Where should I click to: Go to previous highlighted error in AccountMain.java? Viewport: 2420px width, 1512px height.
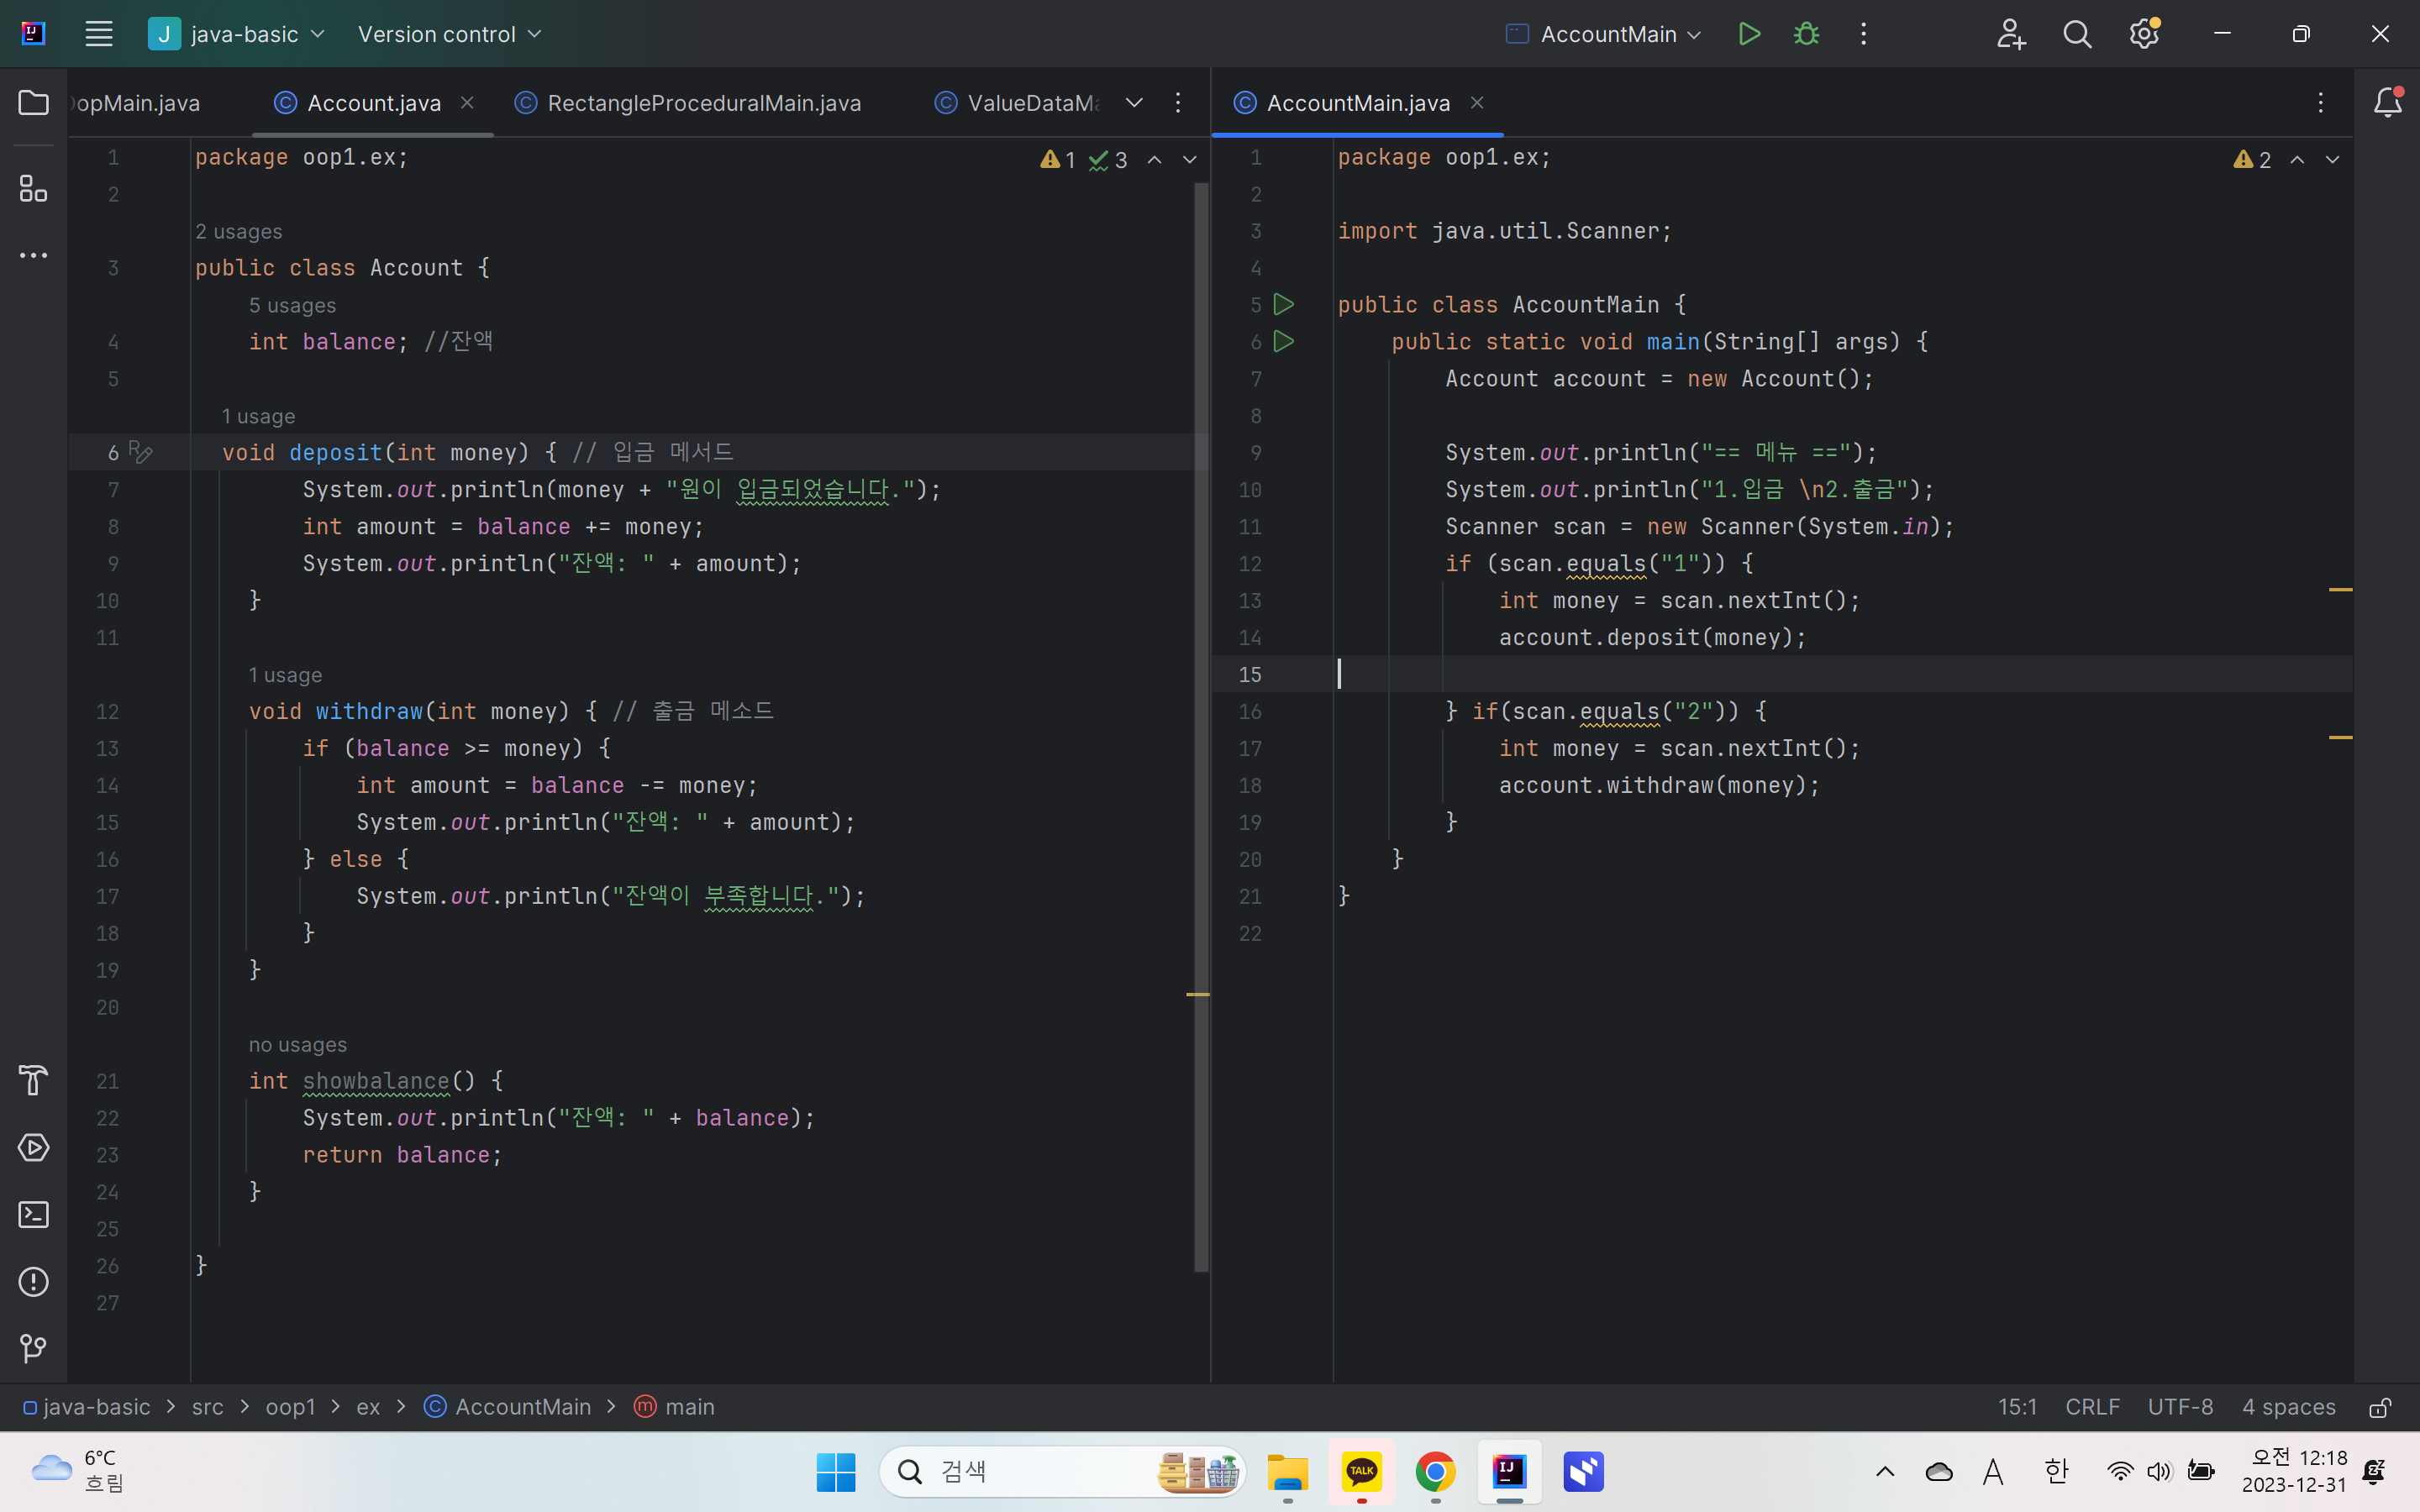(x=2297, y=160)
